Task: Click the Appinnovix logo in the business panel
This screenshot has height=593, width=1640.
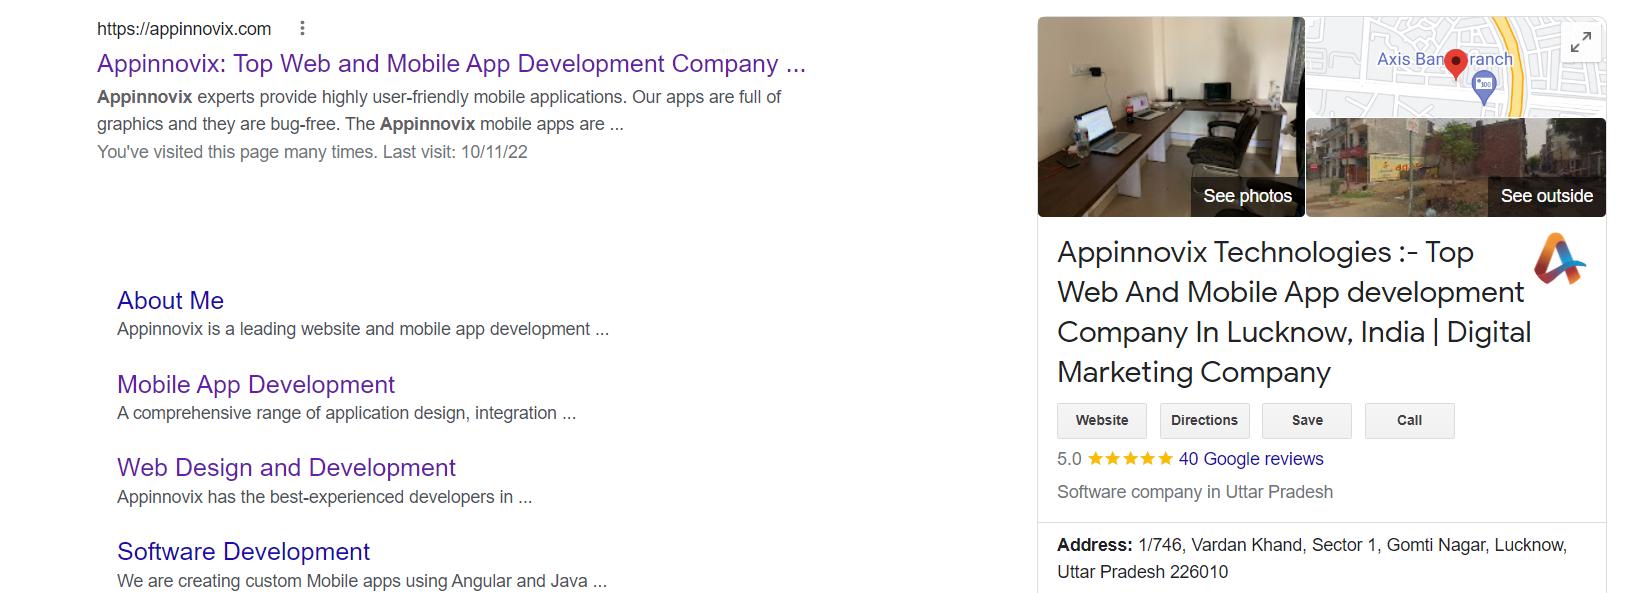Action: 1559,259
